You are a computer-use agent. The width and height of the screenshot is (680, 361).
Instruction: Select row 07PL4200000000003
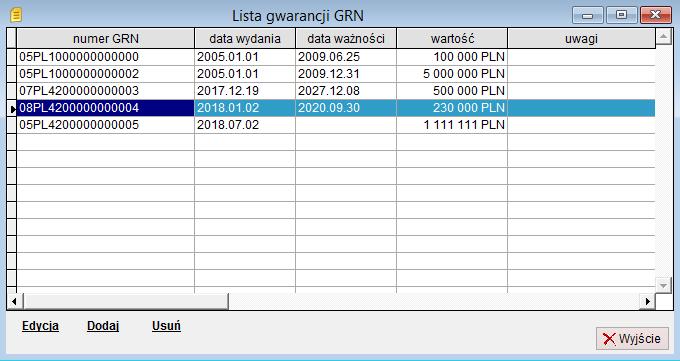336,91
